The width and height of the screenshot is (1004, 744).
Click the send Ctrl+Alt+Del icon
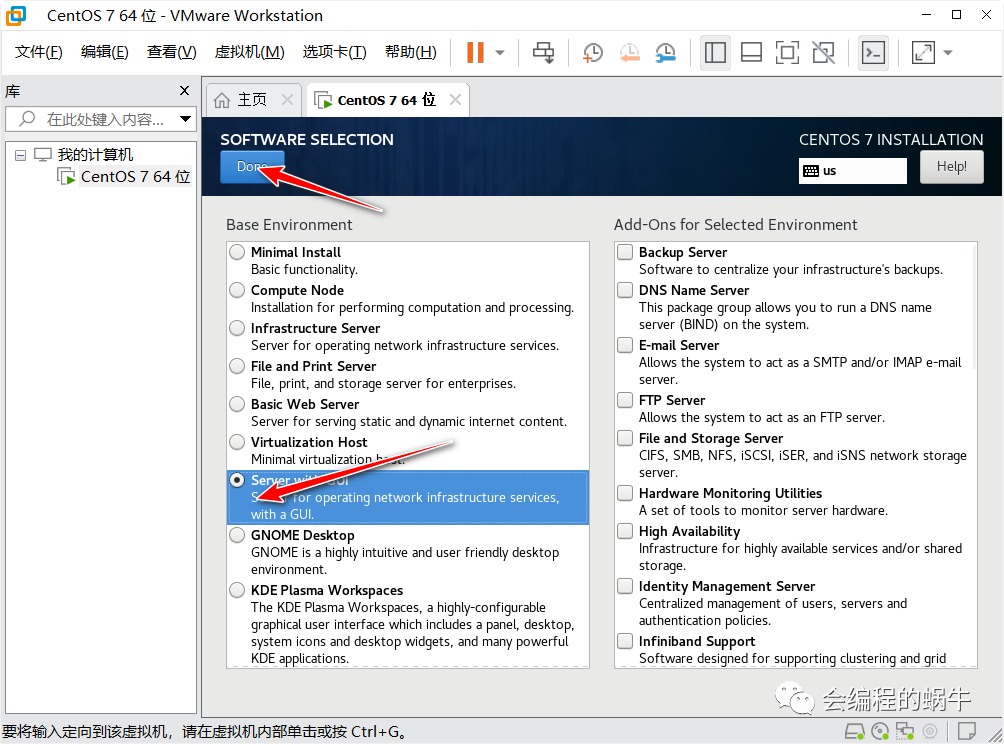544,53
